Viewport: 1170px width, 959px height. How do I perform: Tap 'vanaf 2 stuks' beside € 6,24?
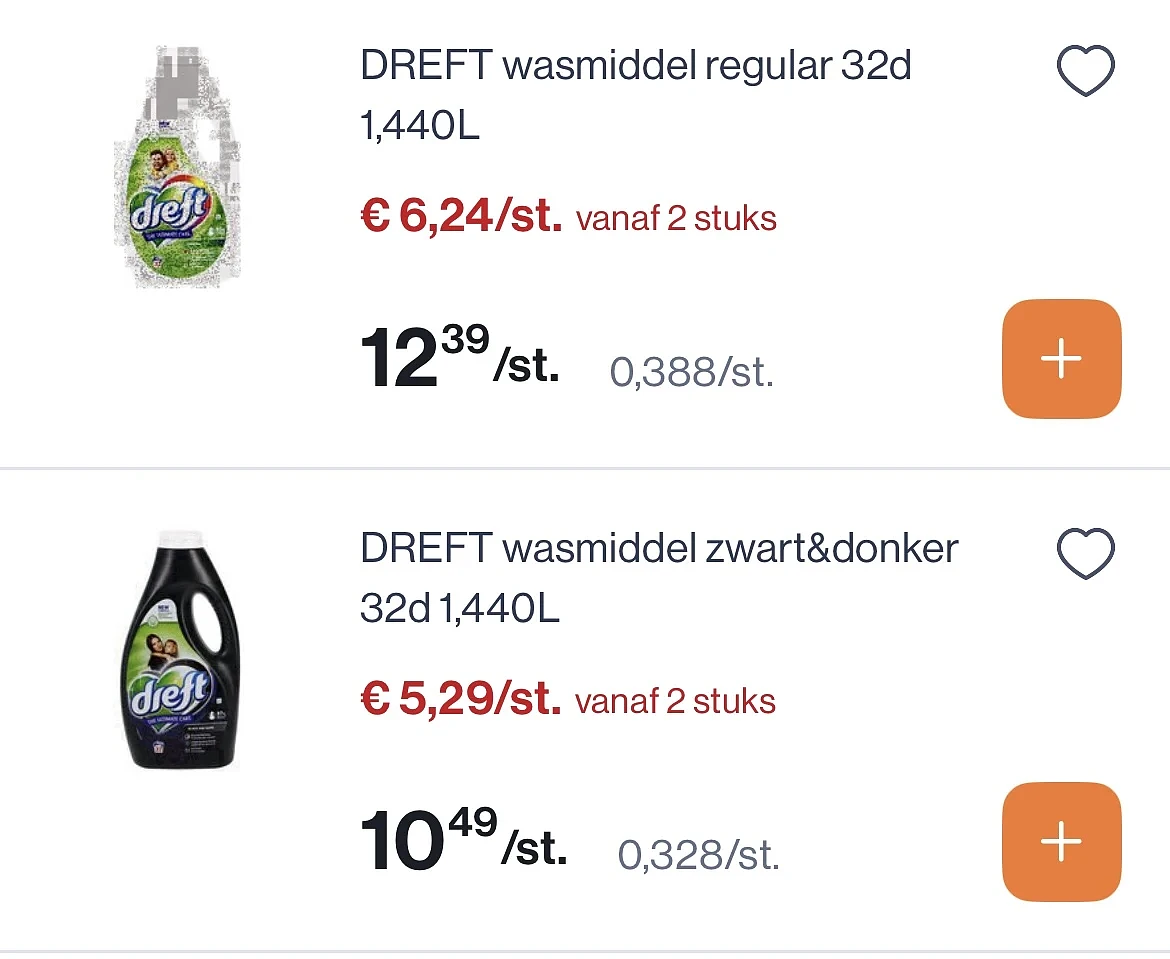click(x=676, y=219)
